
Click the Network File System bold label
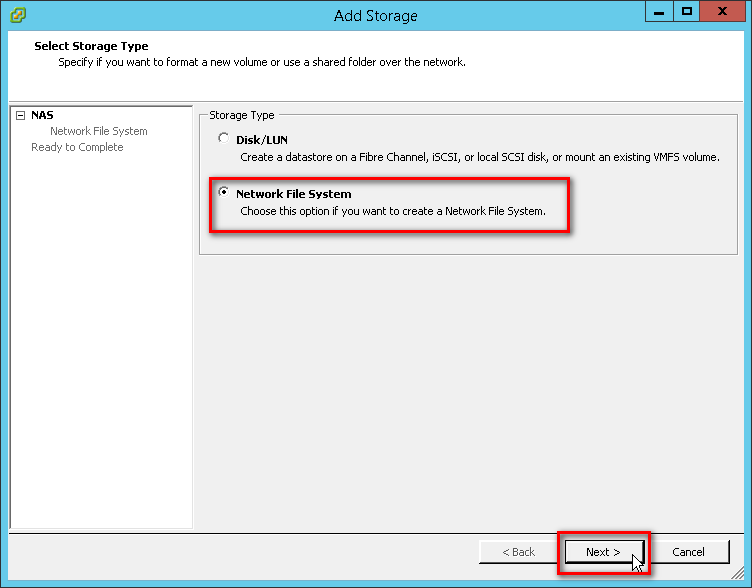click(x=294, y=194)
